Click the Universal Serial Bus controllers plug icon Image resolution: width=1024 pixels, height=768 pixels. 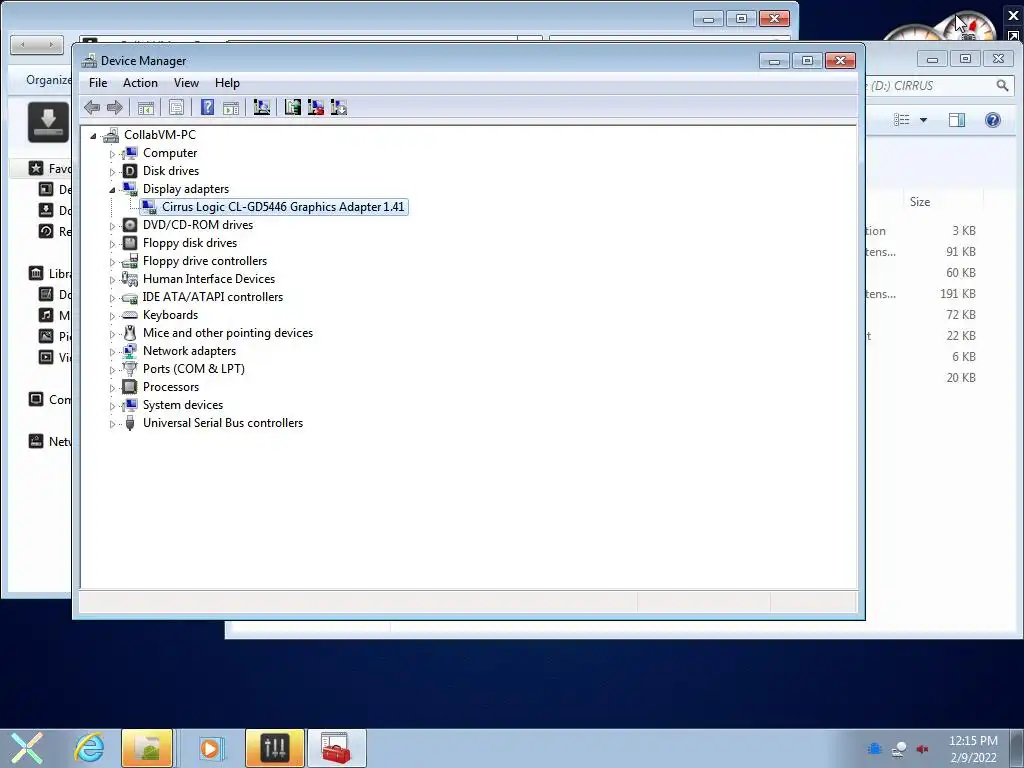130,423
